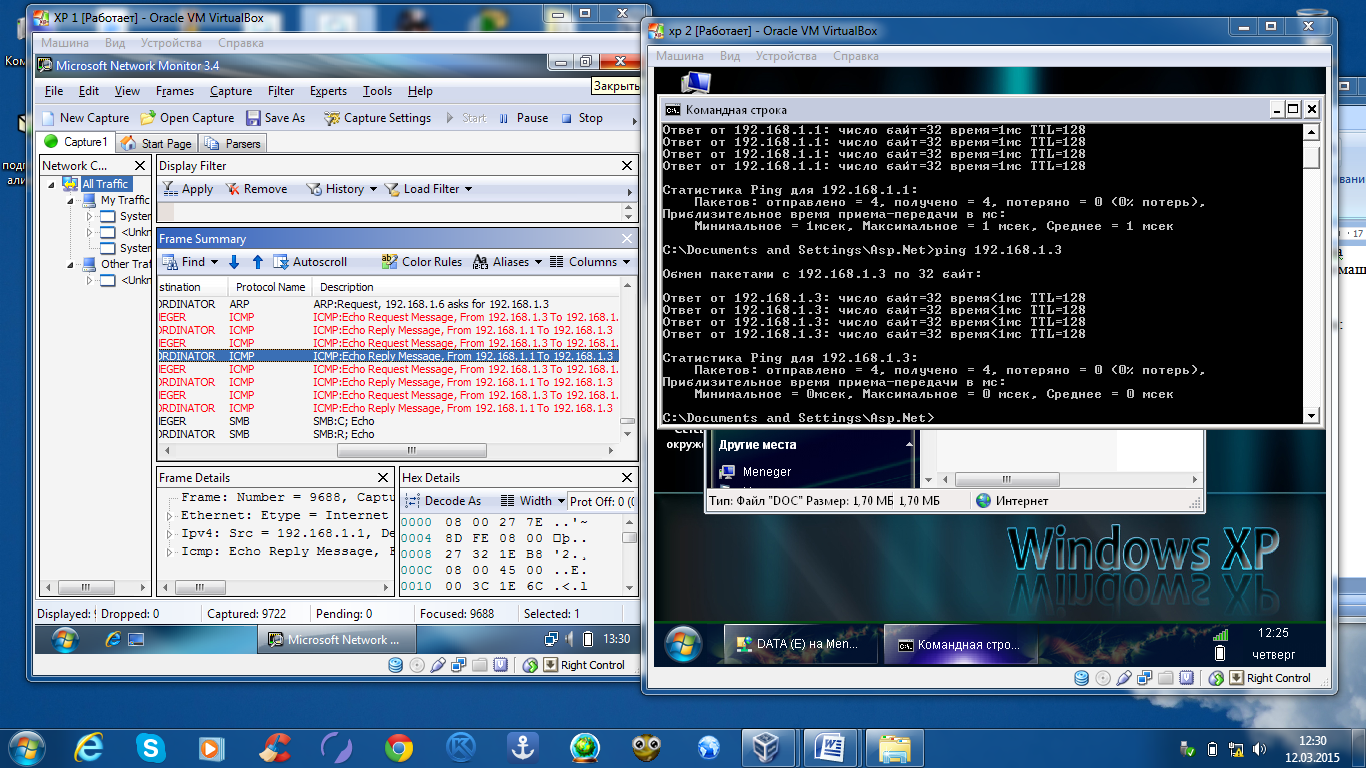
Task: Select the ARP Request frame row
Action: point(388,304)
